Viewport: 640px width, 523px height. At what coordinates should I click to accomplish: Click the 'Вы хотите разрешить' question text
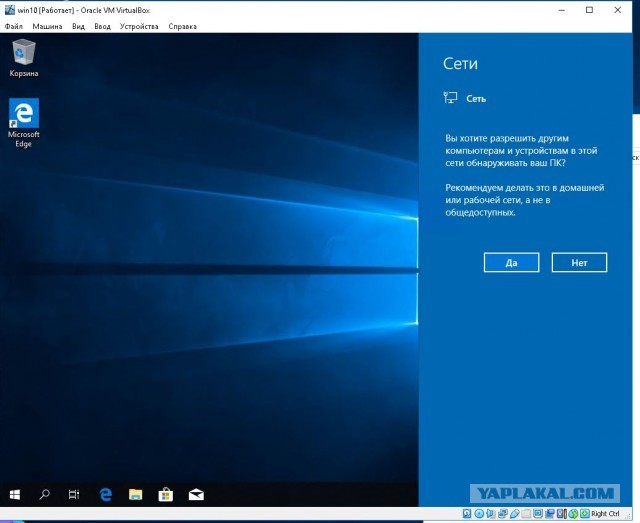pos(521,151)
